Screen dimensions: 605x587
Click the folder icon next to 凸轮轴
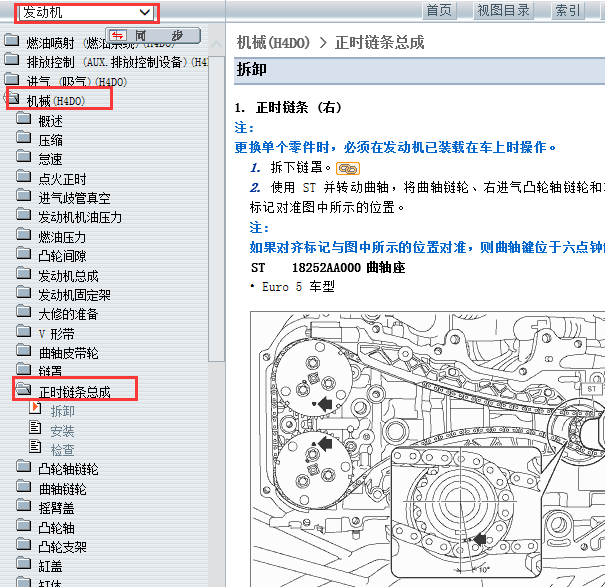(24, 525)
